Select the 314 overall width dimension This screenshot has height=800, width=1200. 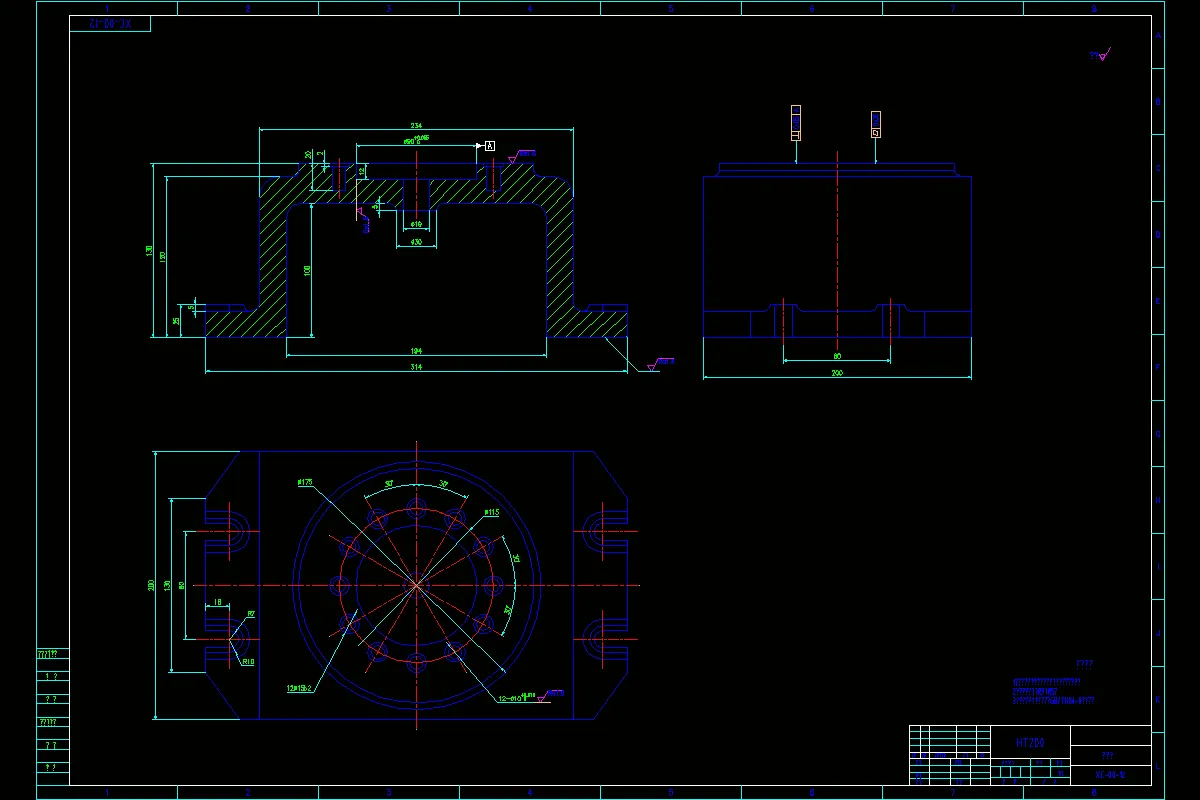pyautogui.click(x=416, y=368)
